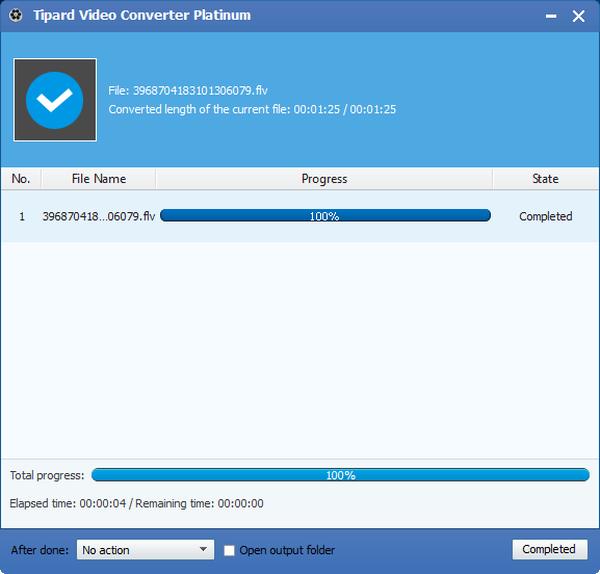The width and height of the screenshot is (600, 574).
Task: Click the File Name column header
Action: (99, 179)
